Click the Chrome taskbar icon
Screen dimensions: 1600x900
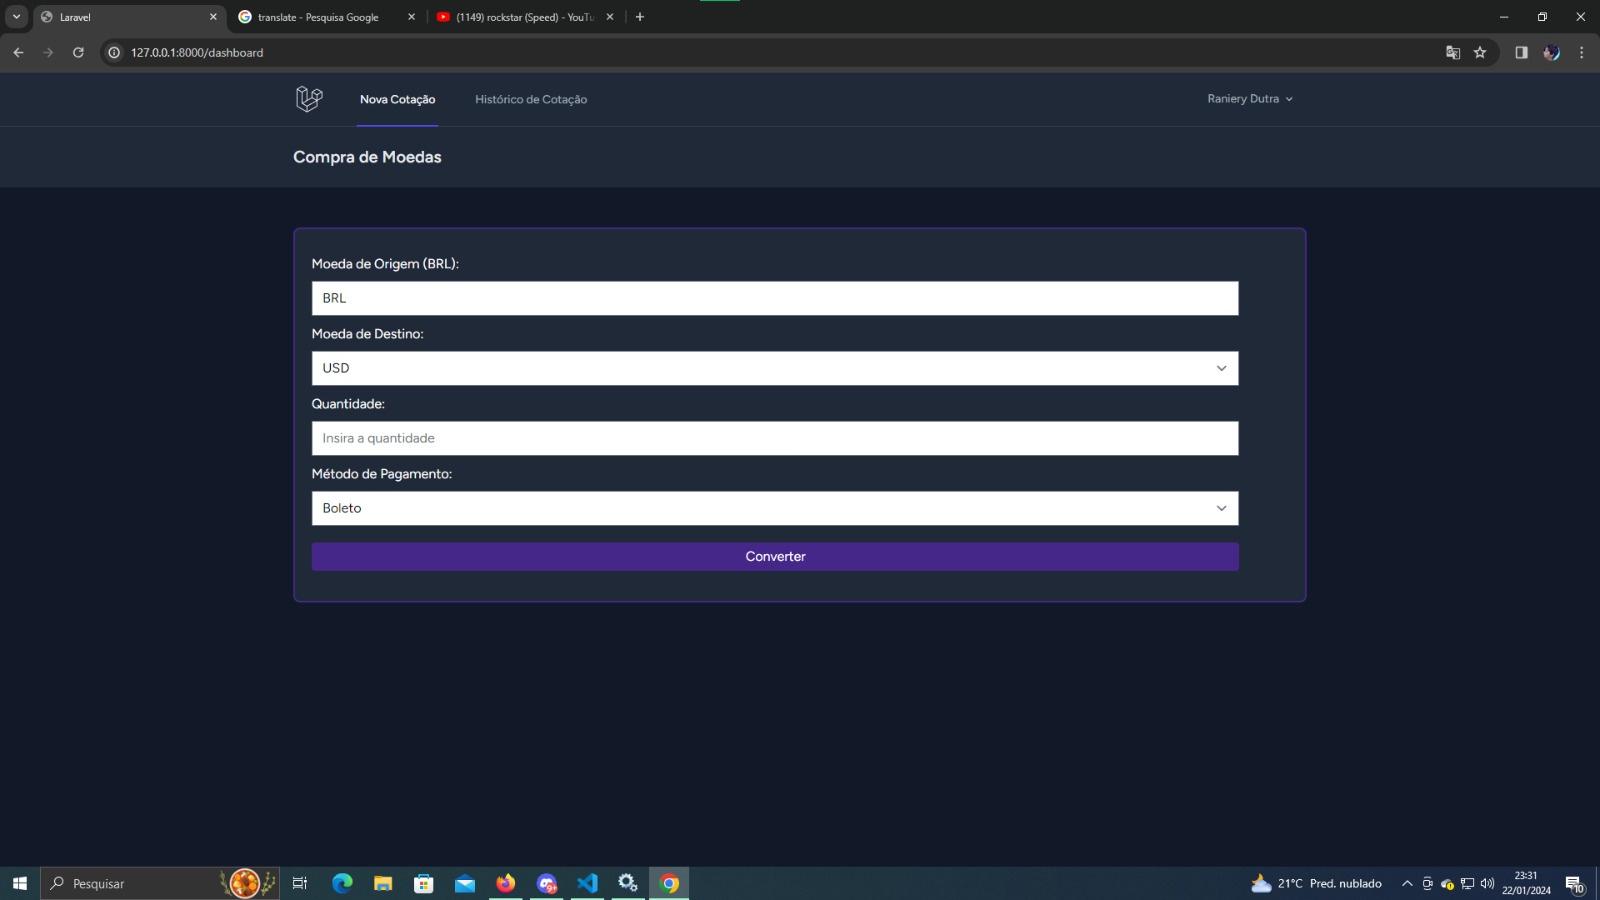pos(669,883)
